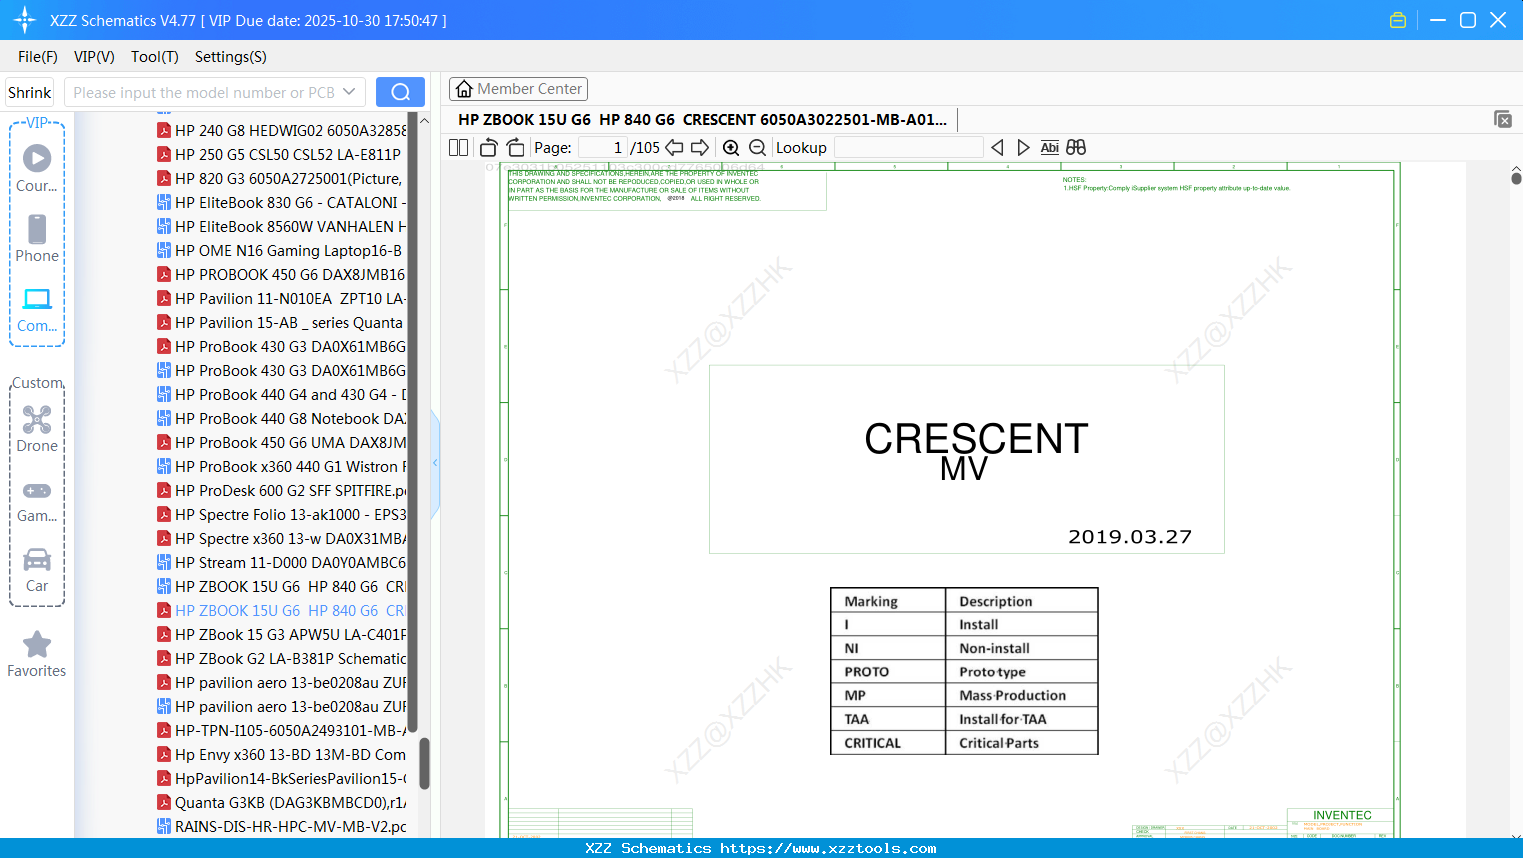Find previous lookup result triangle

coord(997,147)
